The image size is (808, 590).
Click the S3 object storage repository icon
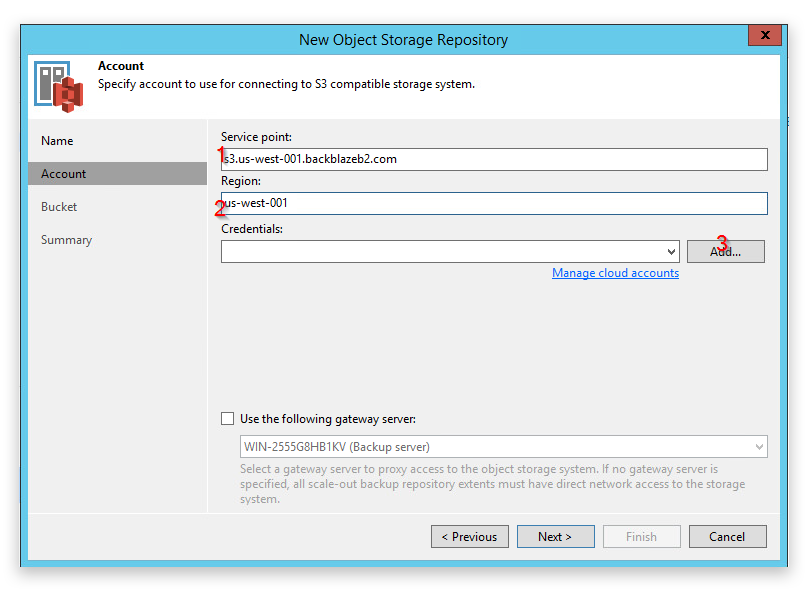tap(59, 86)
